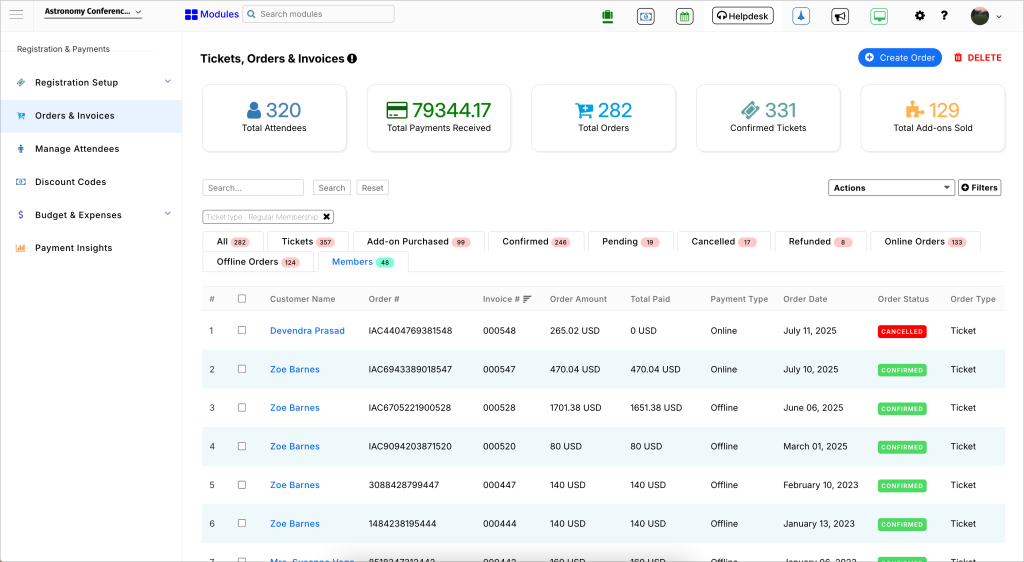The width and height of the screenshot is (1024, 562).
Task: Check the checkbox for invoice 000520
Action: 242,446
